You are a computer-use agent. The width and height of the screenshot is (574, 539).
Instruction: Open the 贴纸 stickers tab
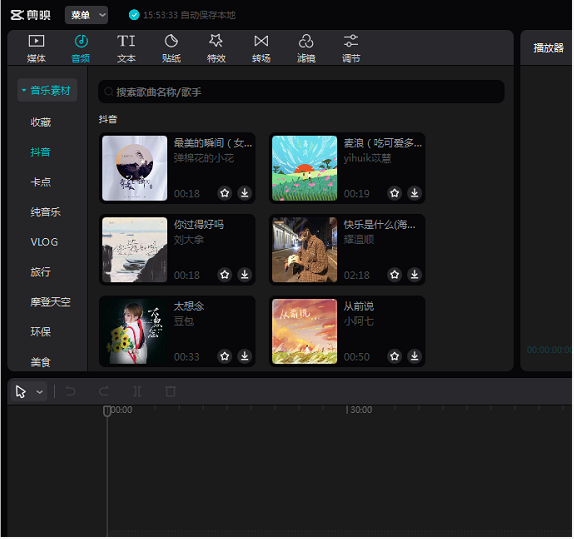(x=171, y=48)
